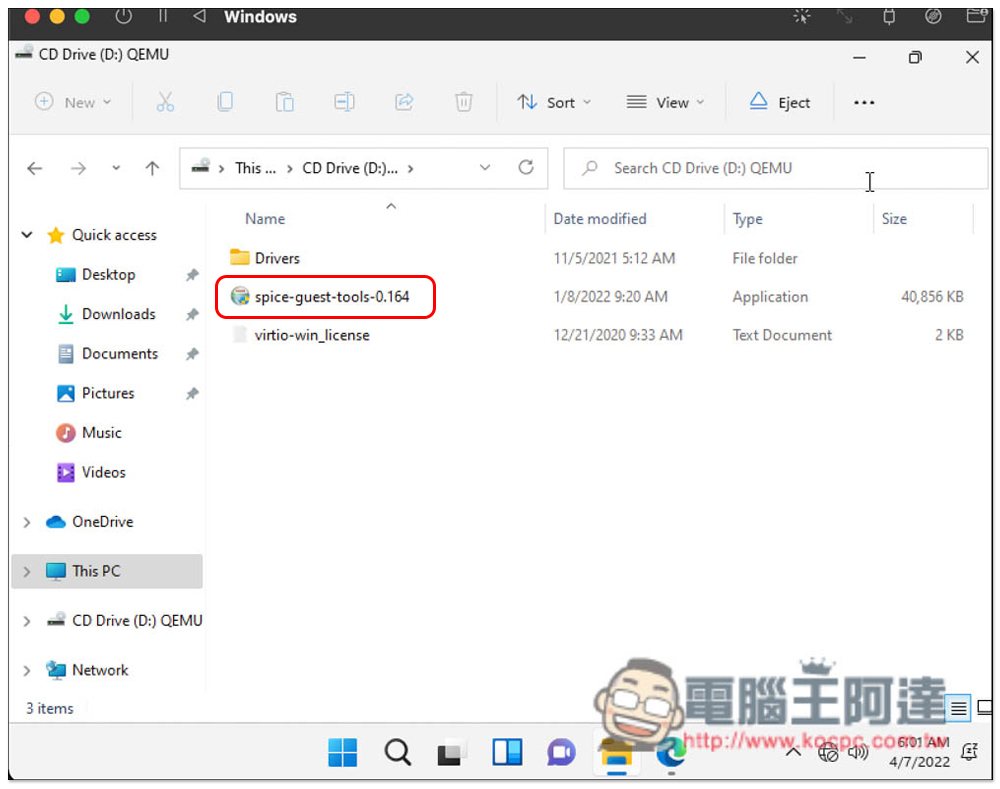Screen dimensions: 1000x789
Task: Go forward with the right arrow
Action: click(x=78, y=168)
